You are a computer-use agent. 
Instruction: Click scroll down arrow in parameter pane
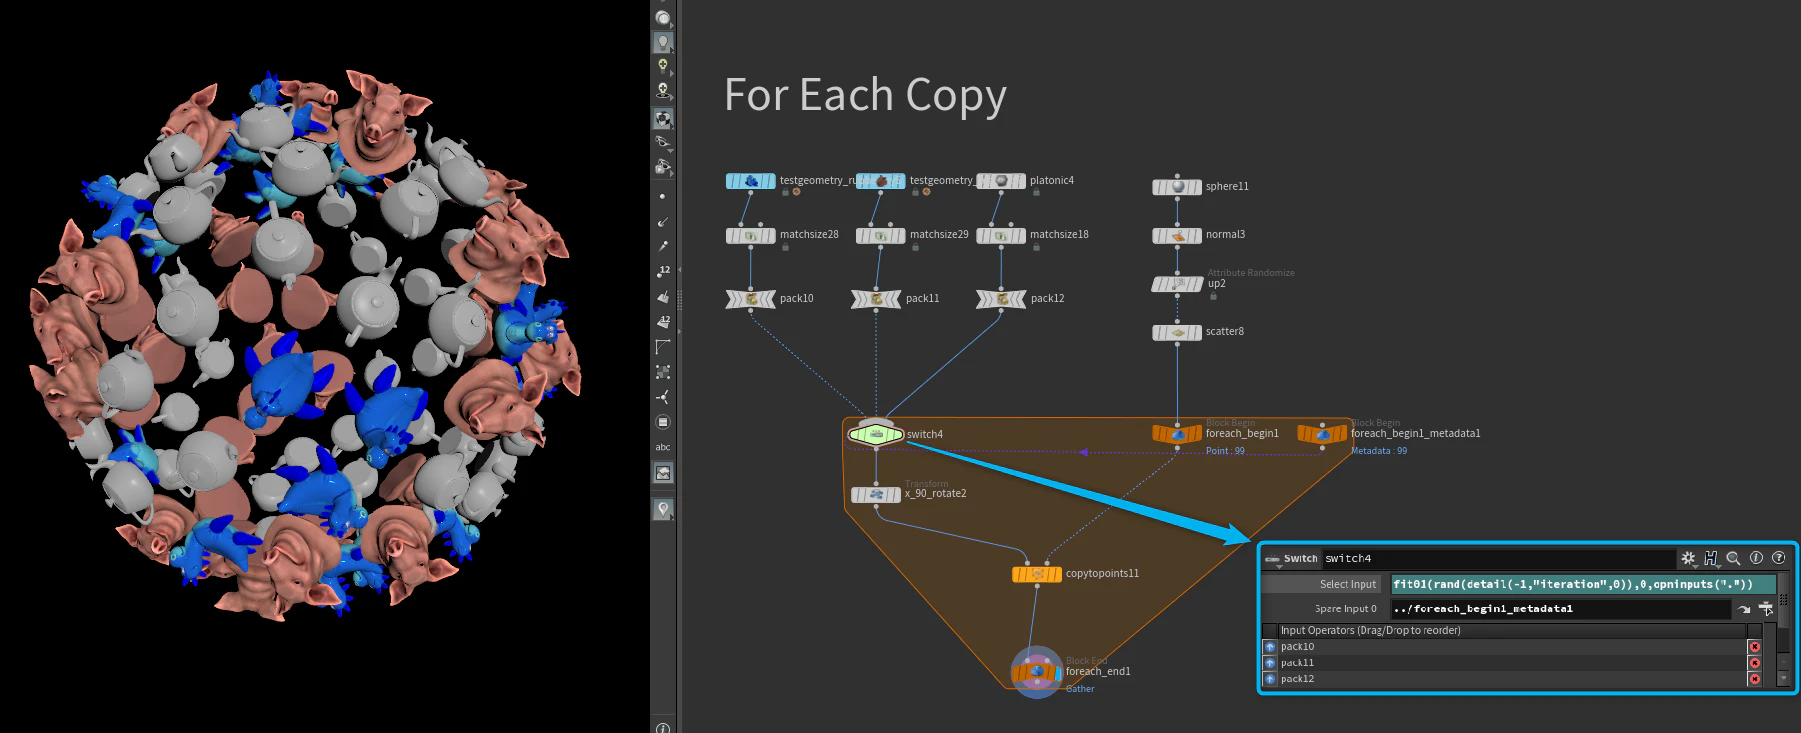coord(1782,678)
